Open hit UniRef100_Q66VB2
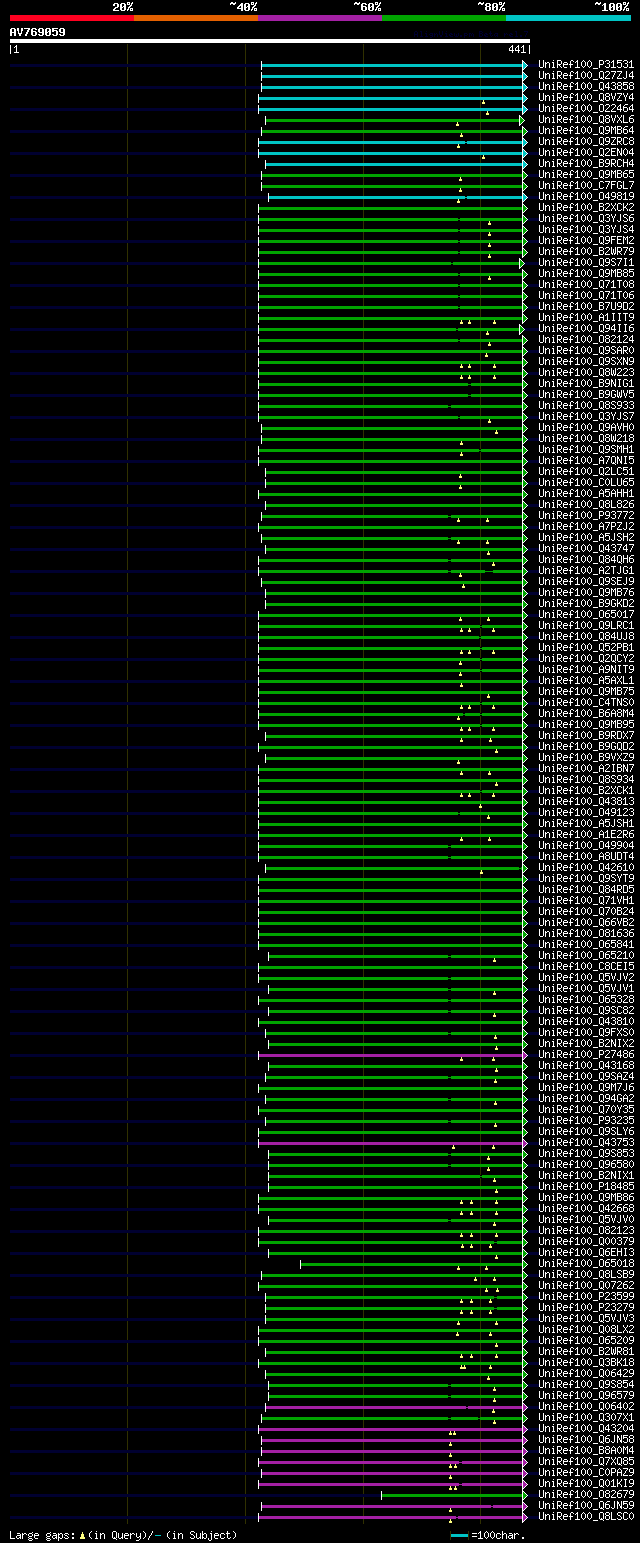The height and width of the screenshot is (1543, 640). [x=586, y=922]
